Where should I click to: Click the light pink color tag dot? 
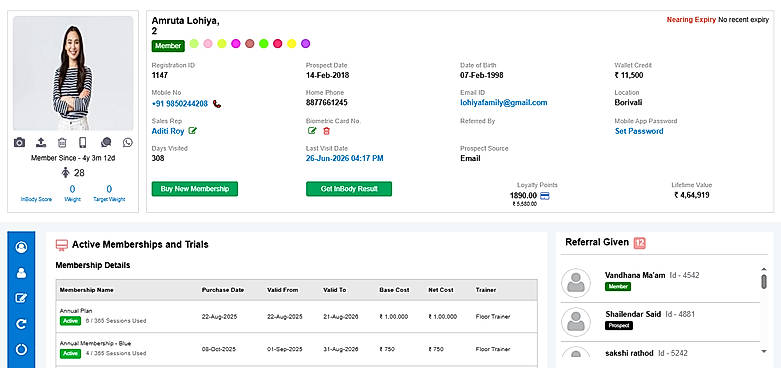tap(208, 43)
